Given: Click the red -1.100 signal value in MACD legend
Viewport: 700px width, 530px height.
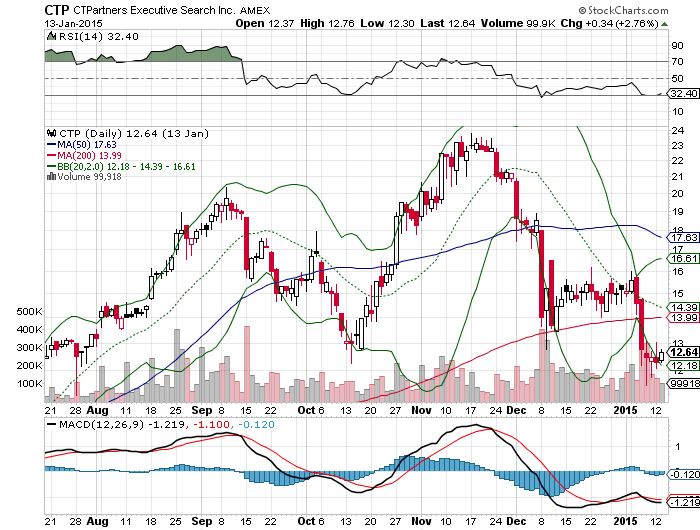Looking at the screenshot, I should coord(211,424).
